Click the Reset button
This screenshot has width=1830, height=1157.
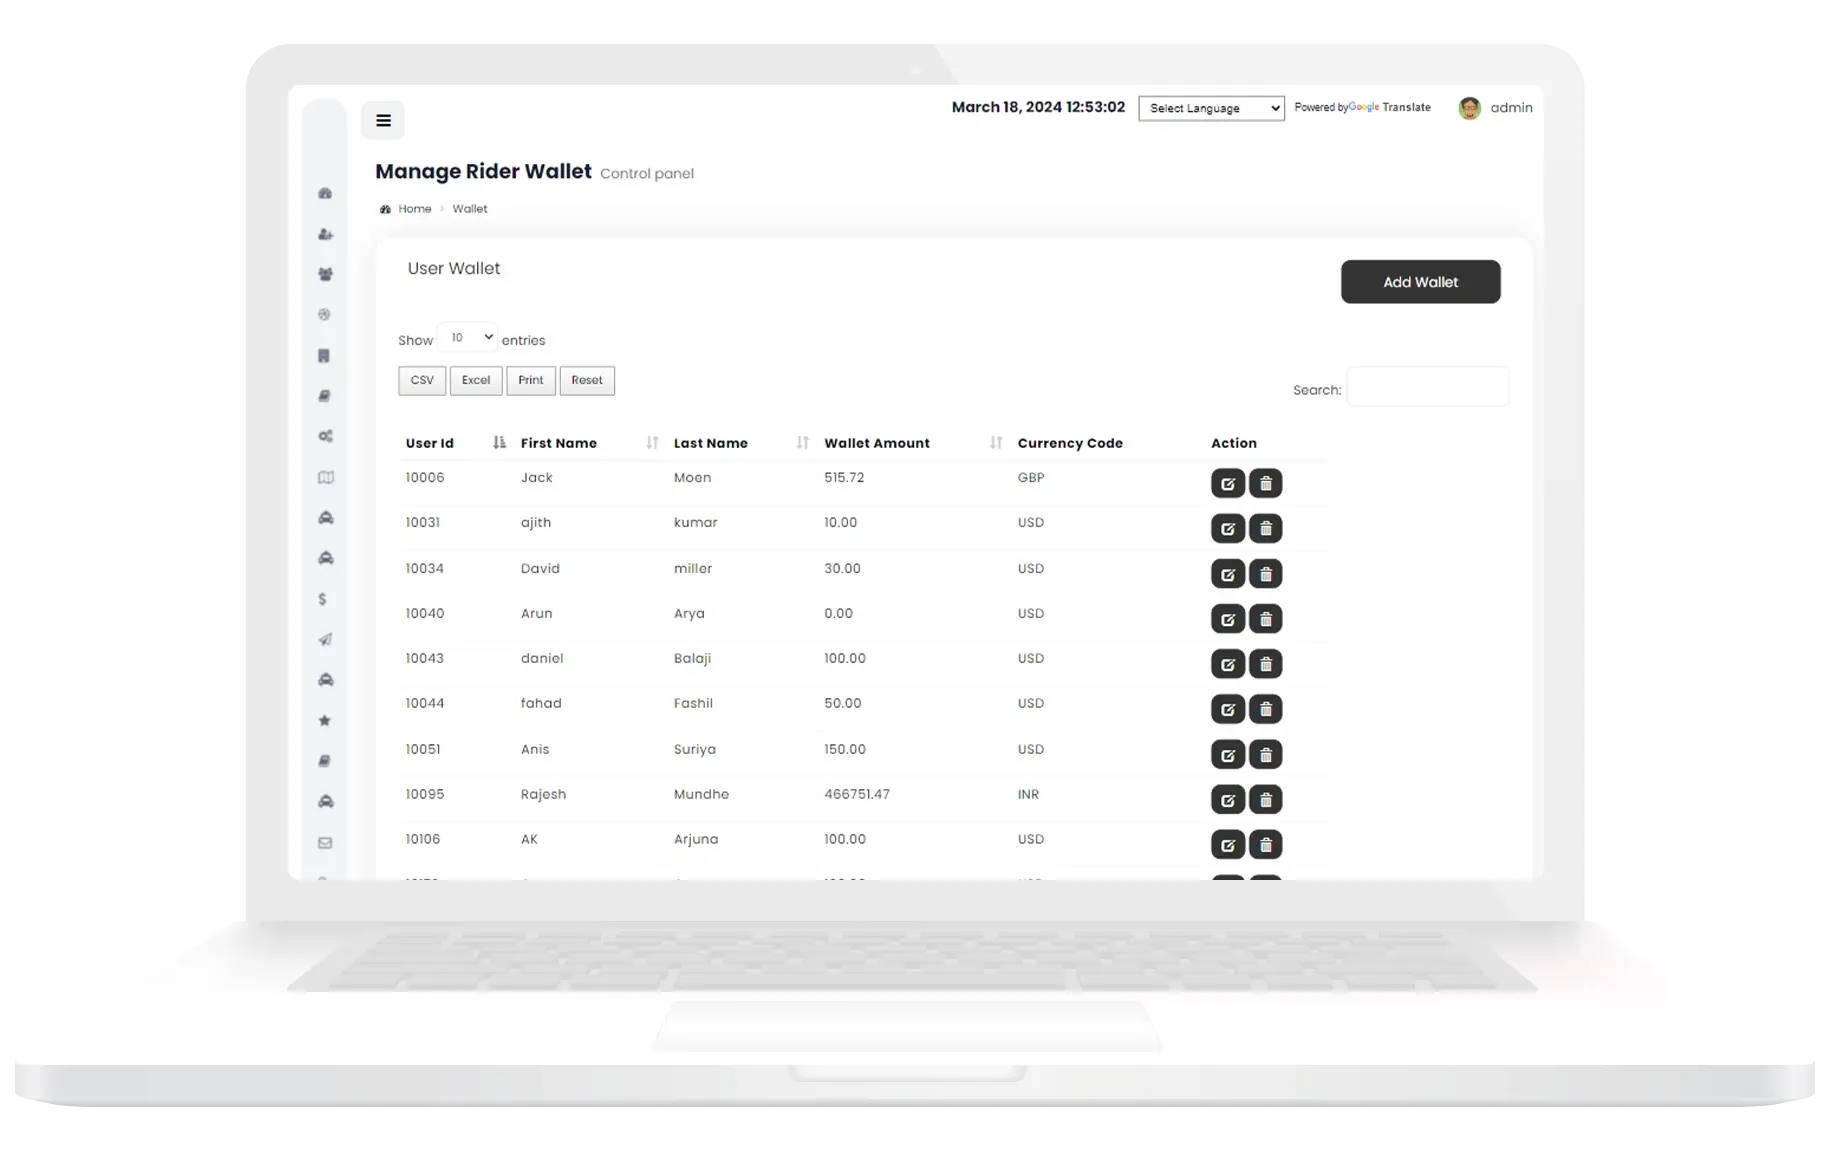pos(587,380)
